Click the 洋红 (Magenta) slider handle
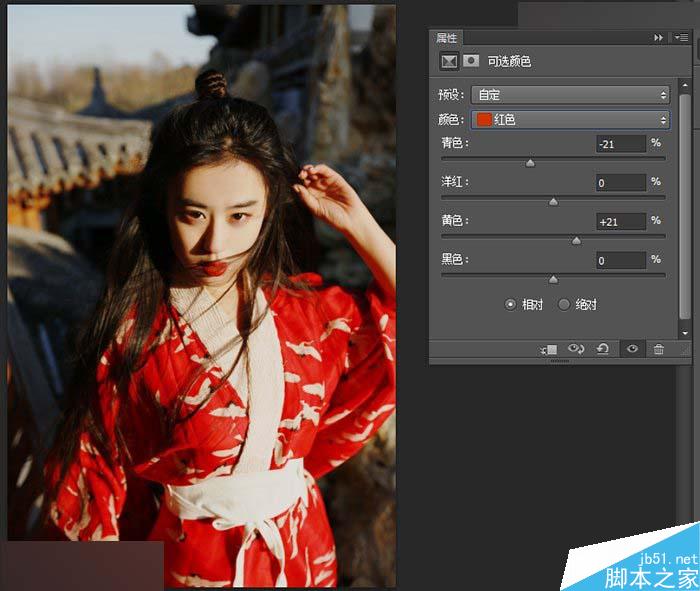Image resolution: width=700 pixels, height=591 pixels. 554,202
